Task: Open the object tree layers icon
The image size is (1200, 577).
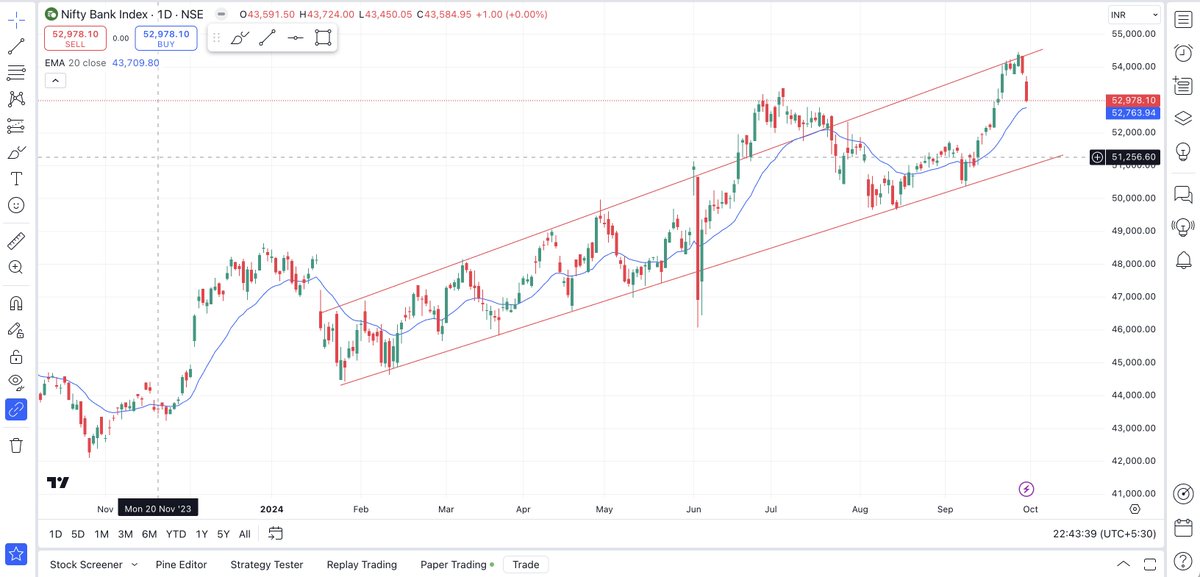Action: 1183,116
